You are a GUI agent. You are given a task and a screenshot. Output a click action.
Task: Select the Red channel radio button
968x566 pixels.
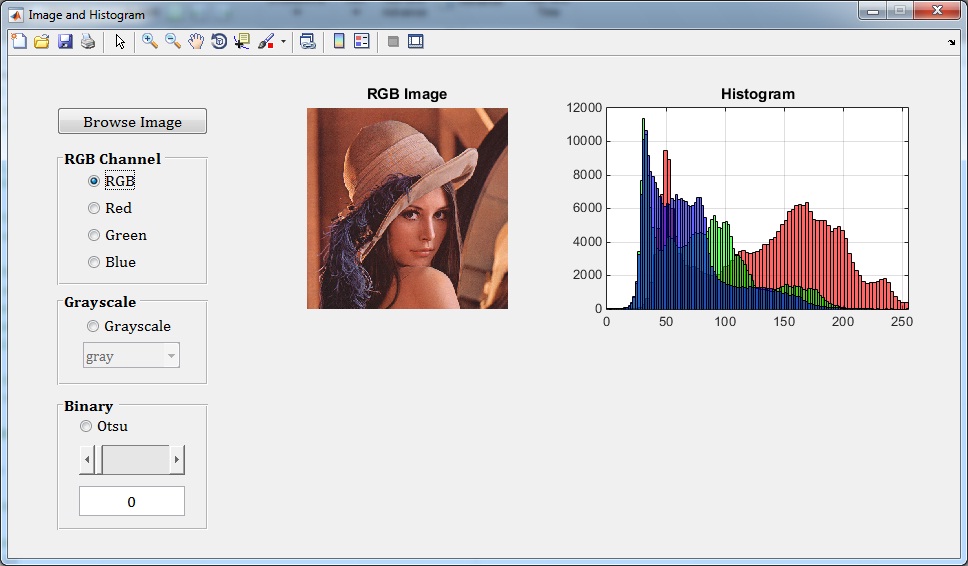tap(94, 208)
